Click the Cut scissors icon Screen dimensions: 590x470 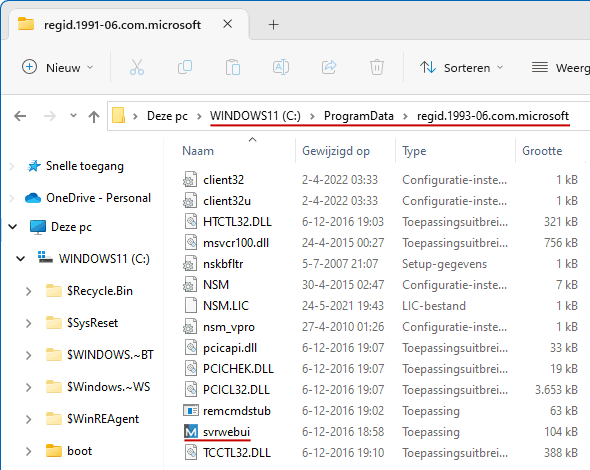point(137,67)
